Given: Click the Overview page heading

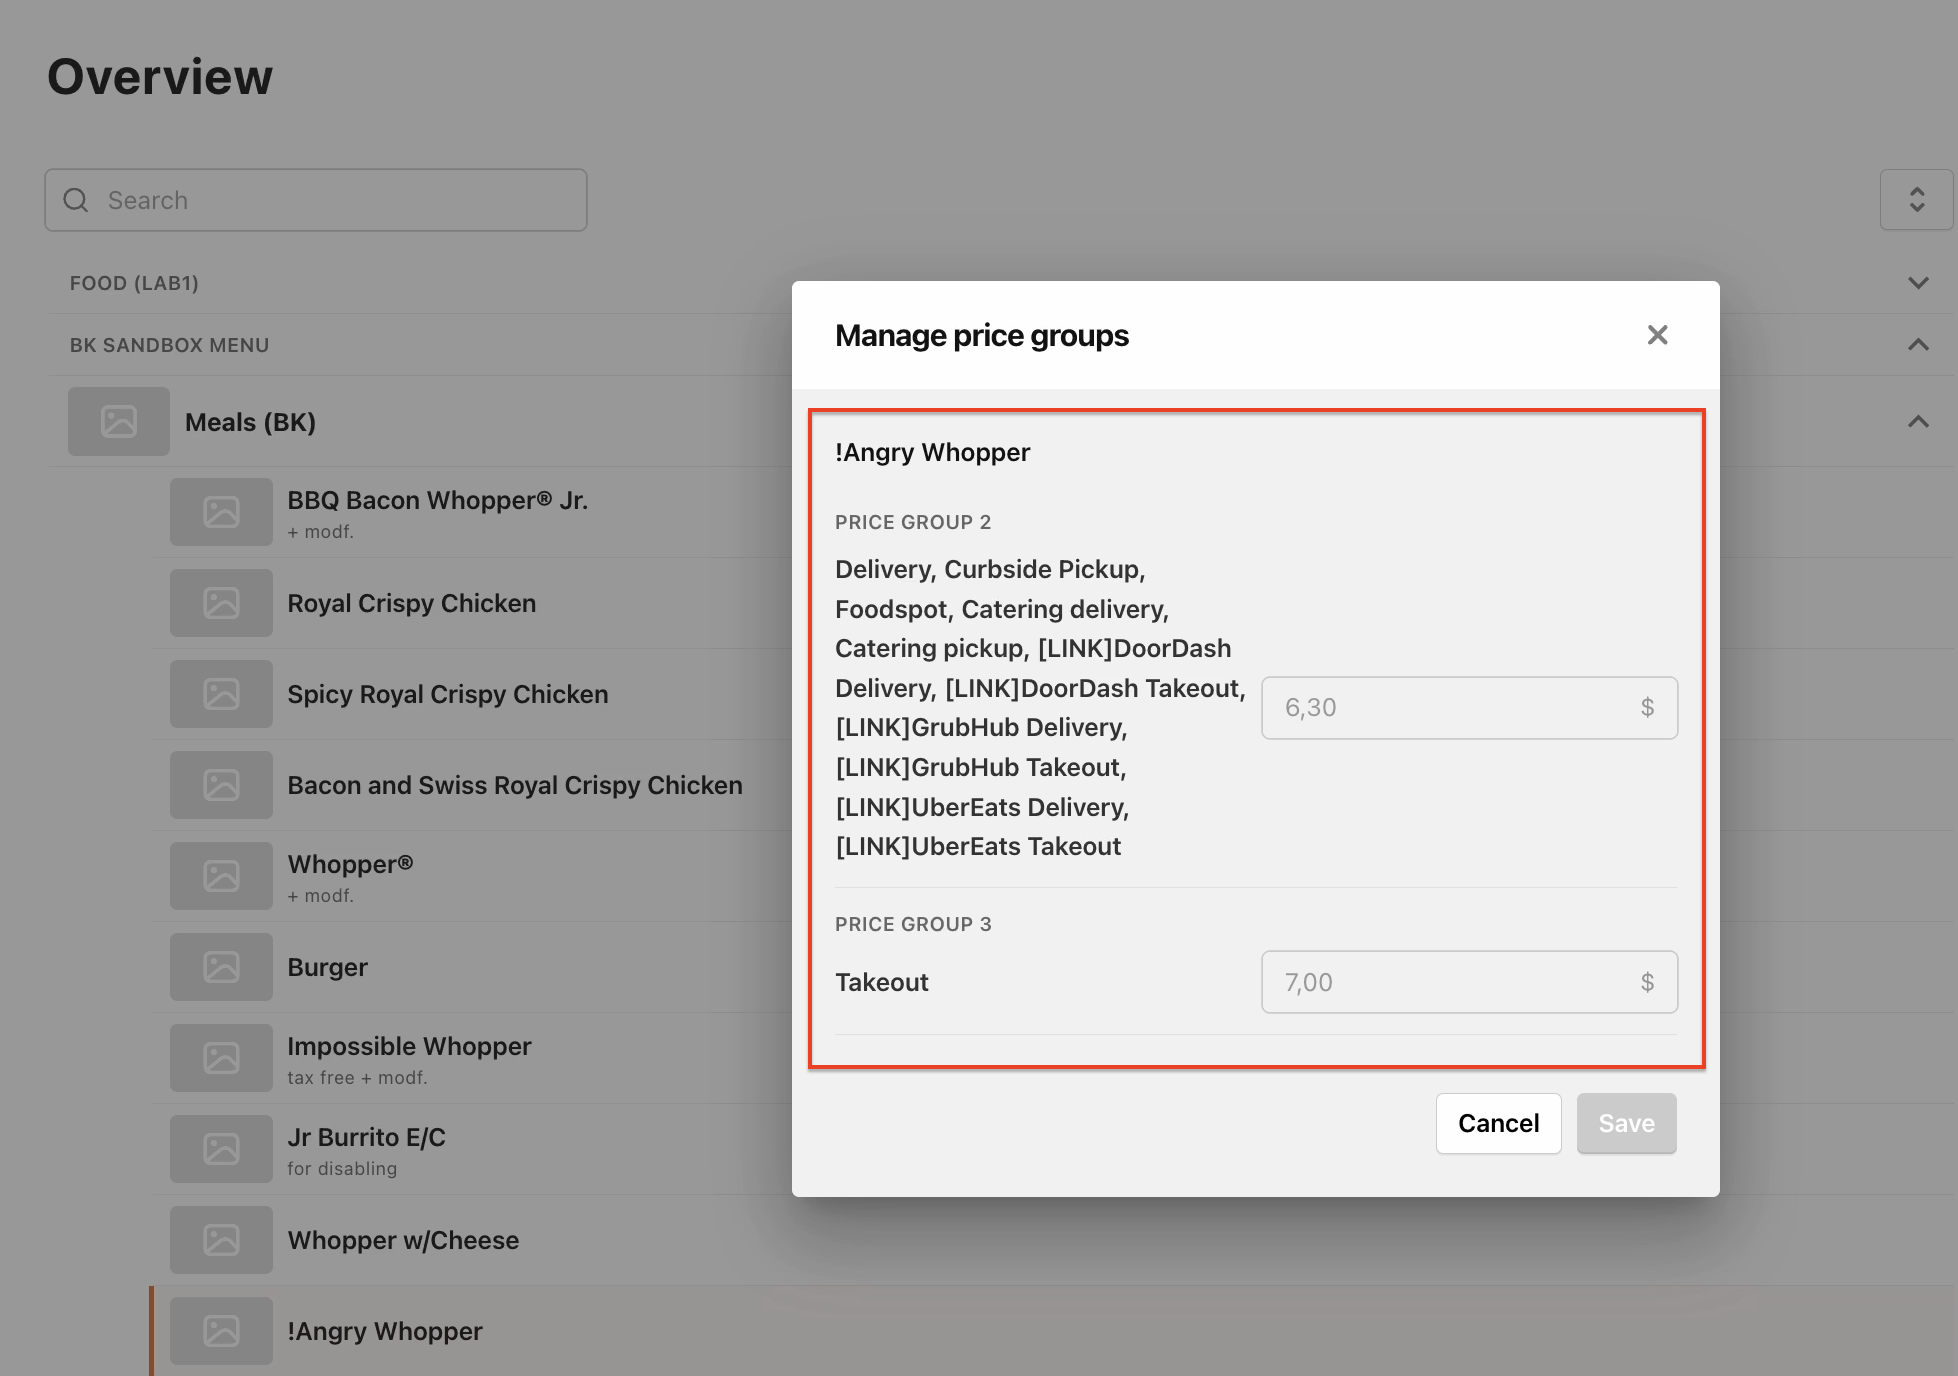Looking at the screenshot, I should click(160, 77).
